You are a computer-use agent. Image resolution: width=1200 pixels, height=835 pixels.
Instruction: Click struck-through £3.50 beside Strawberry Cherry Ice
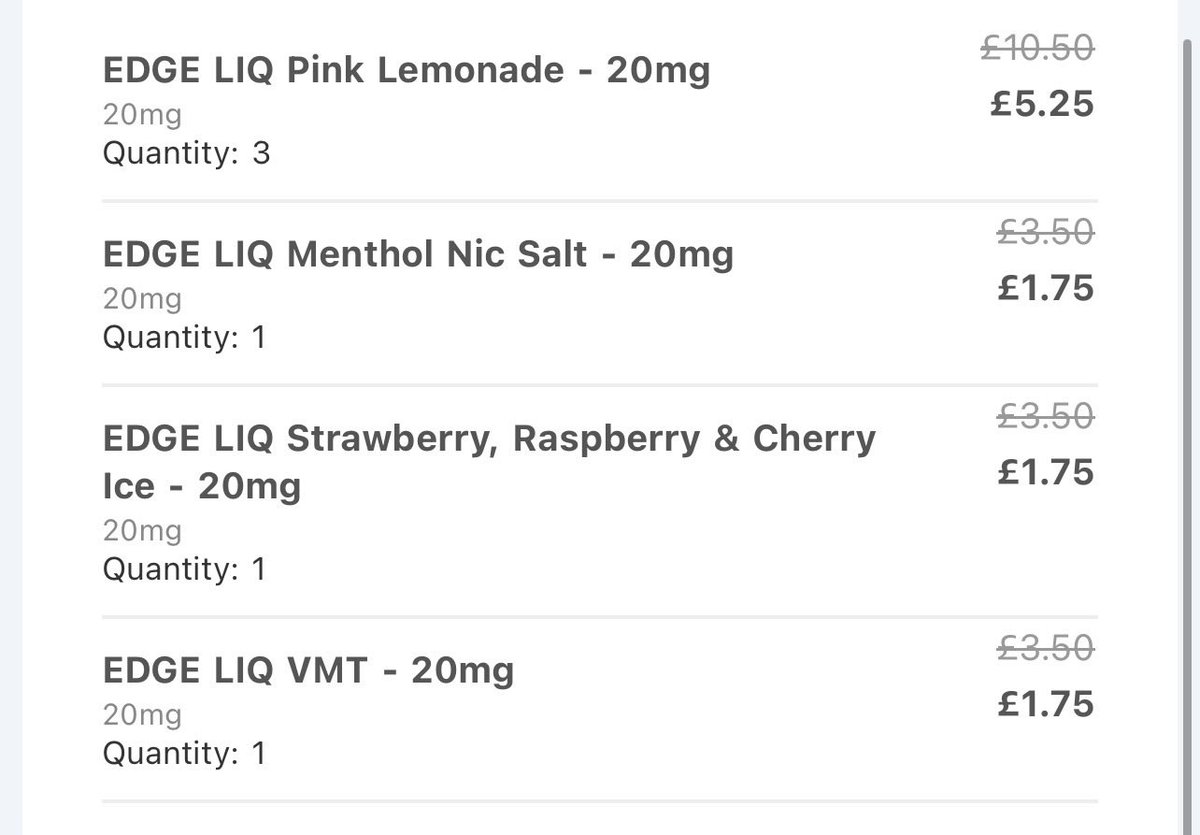tap(1047, 415)
